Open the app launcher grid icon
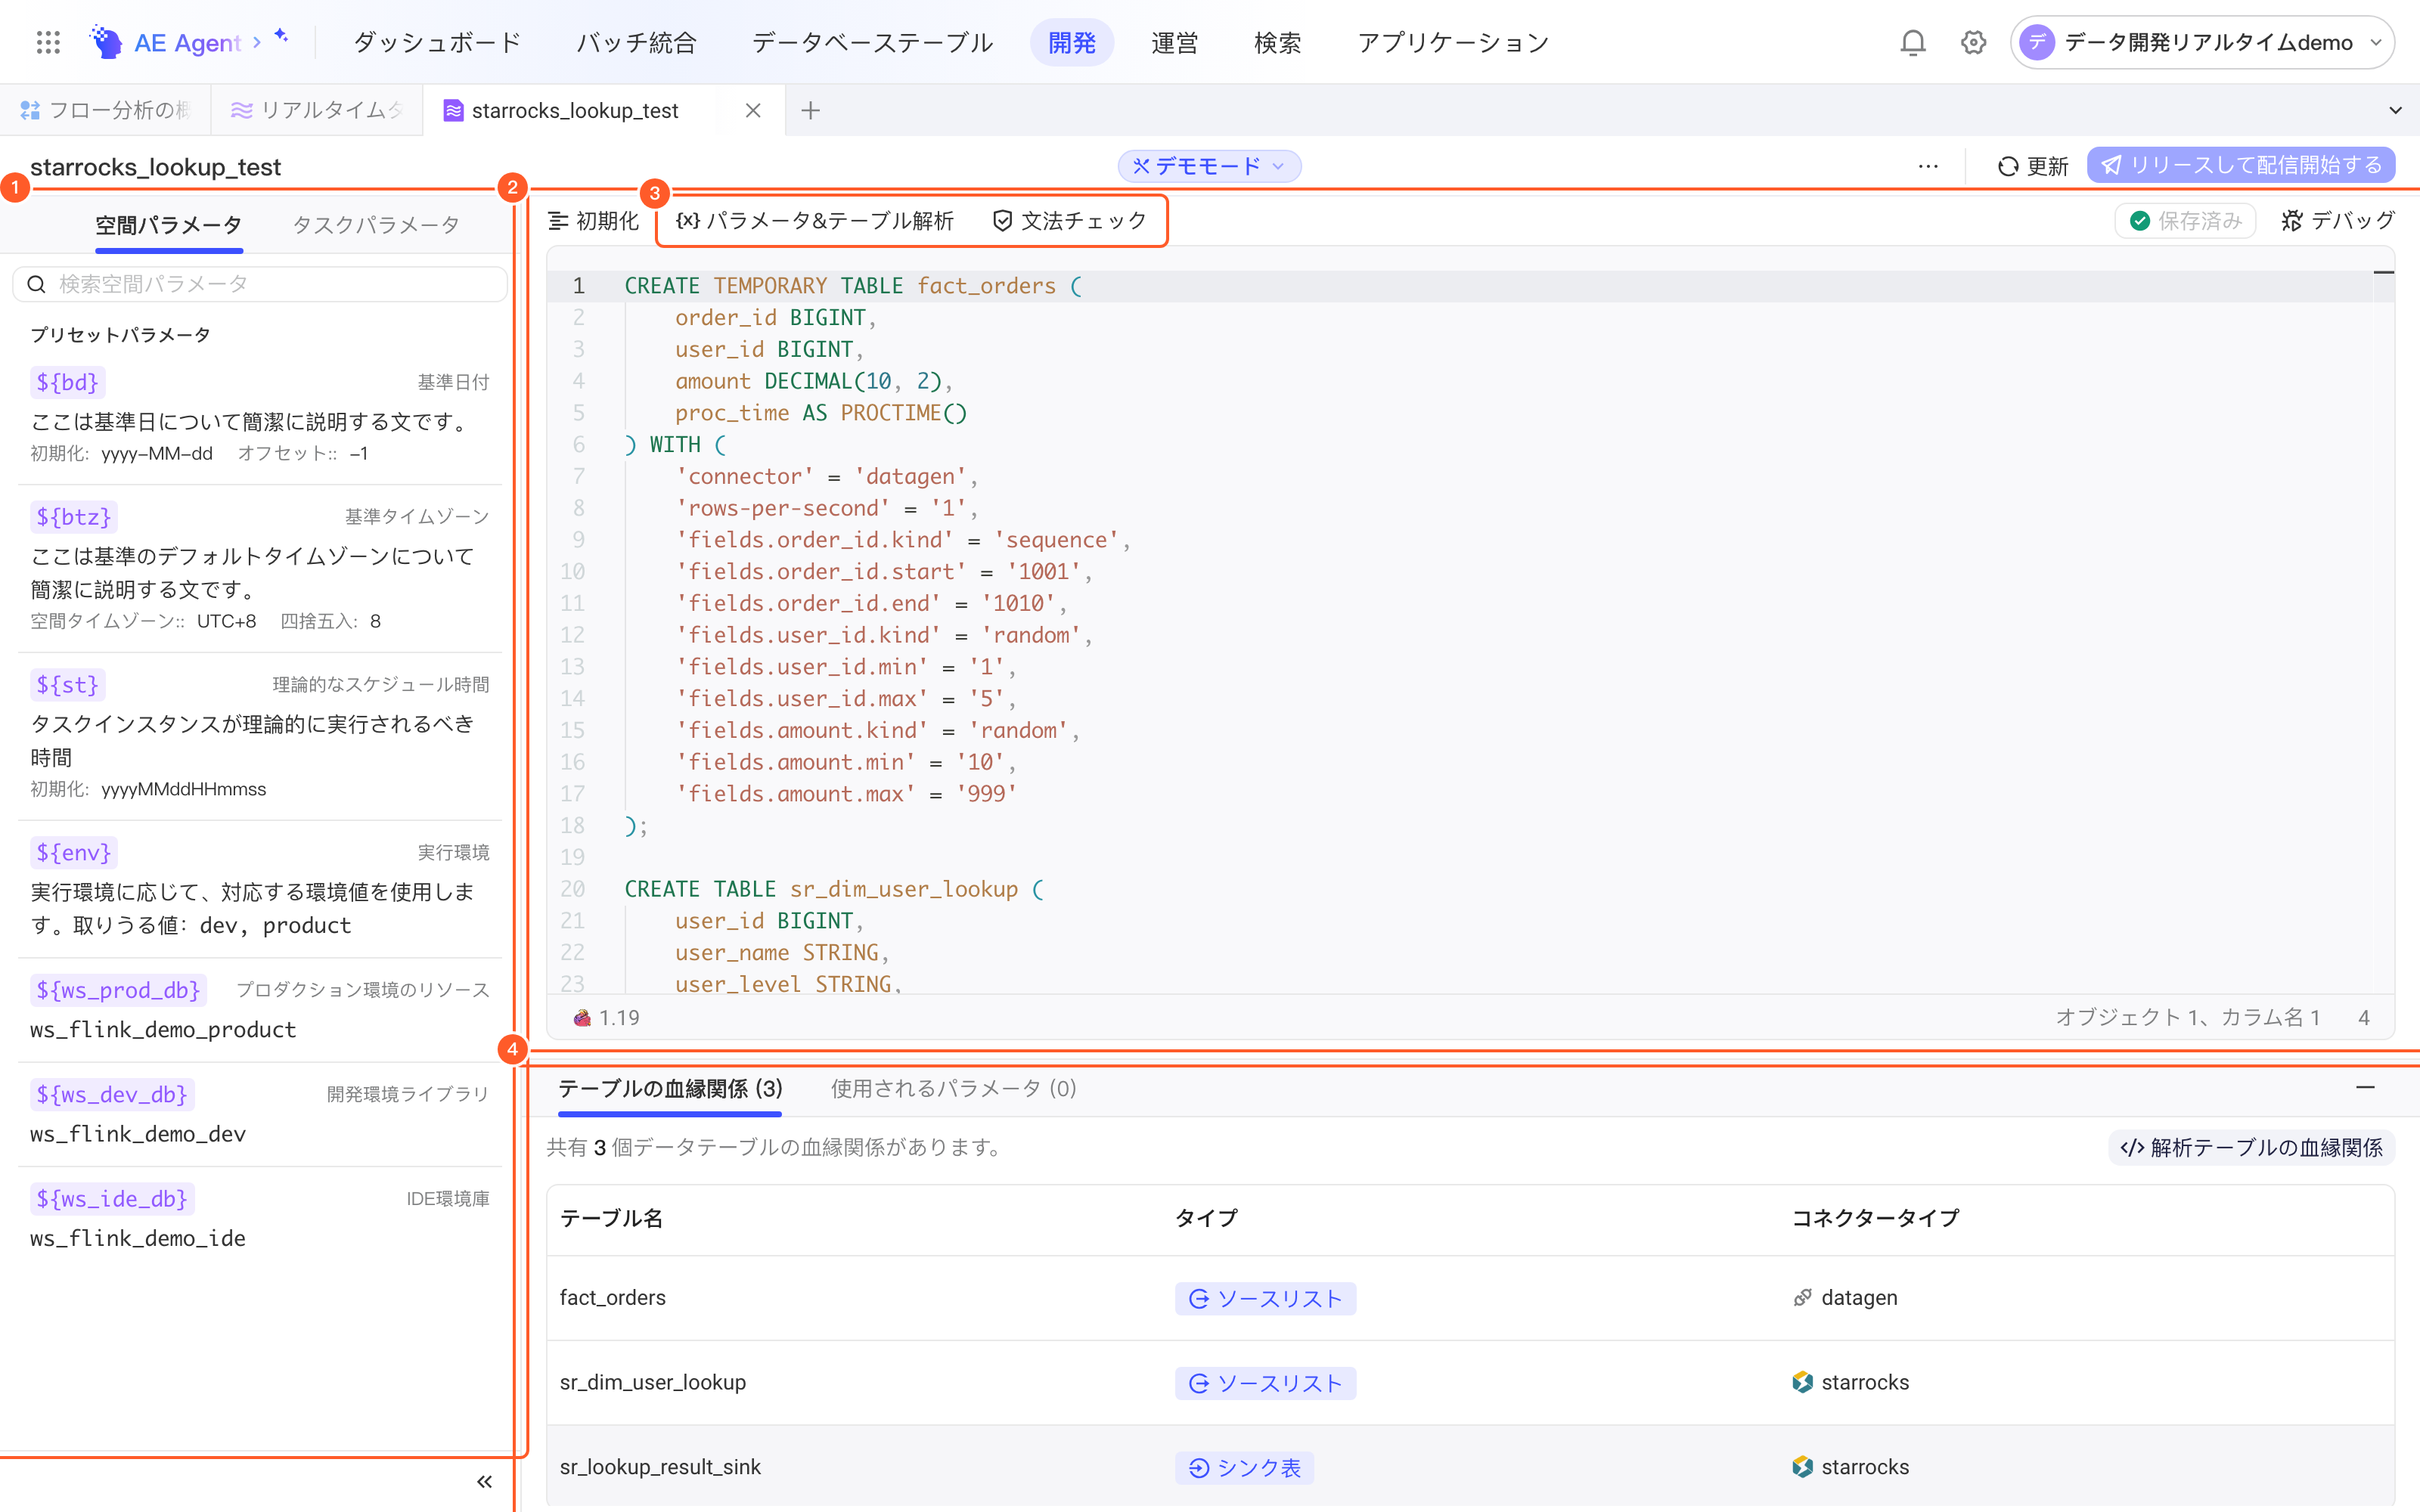This screenshot has width=2420, height=1512. 48,42
